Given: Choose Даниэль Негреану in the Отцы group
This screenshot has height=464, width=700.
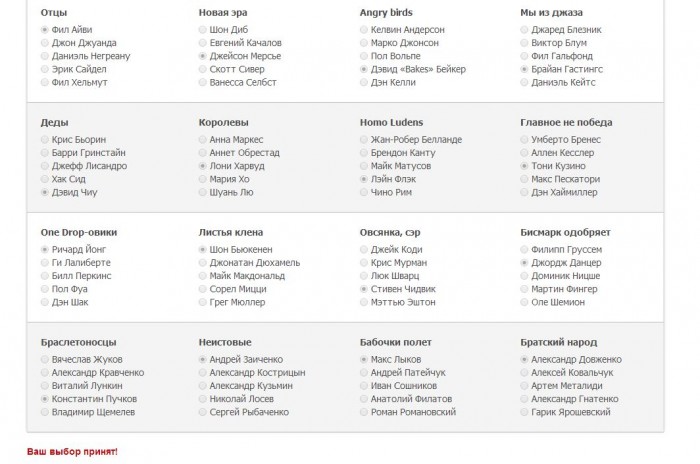Looking at the screenshot, I should (45, 56).
